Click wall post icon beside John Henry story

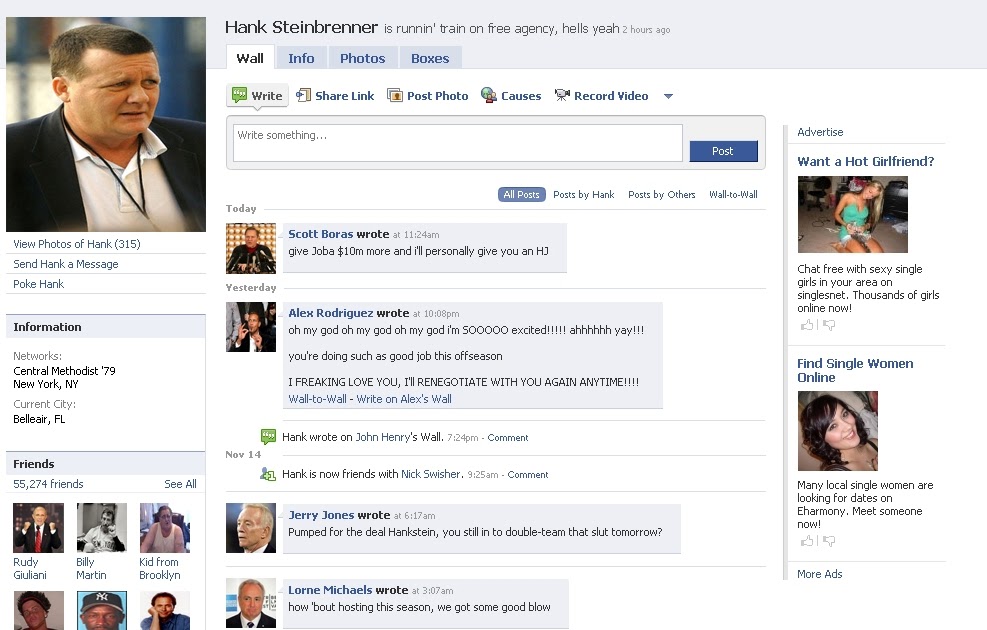pos(268,436)
